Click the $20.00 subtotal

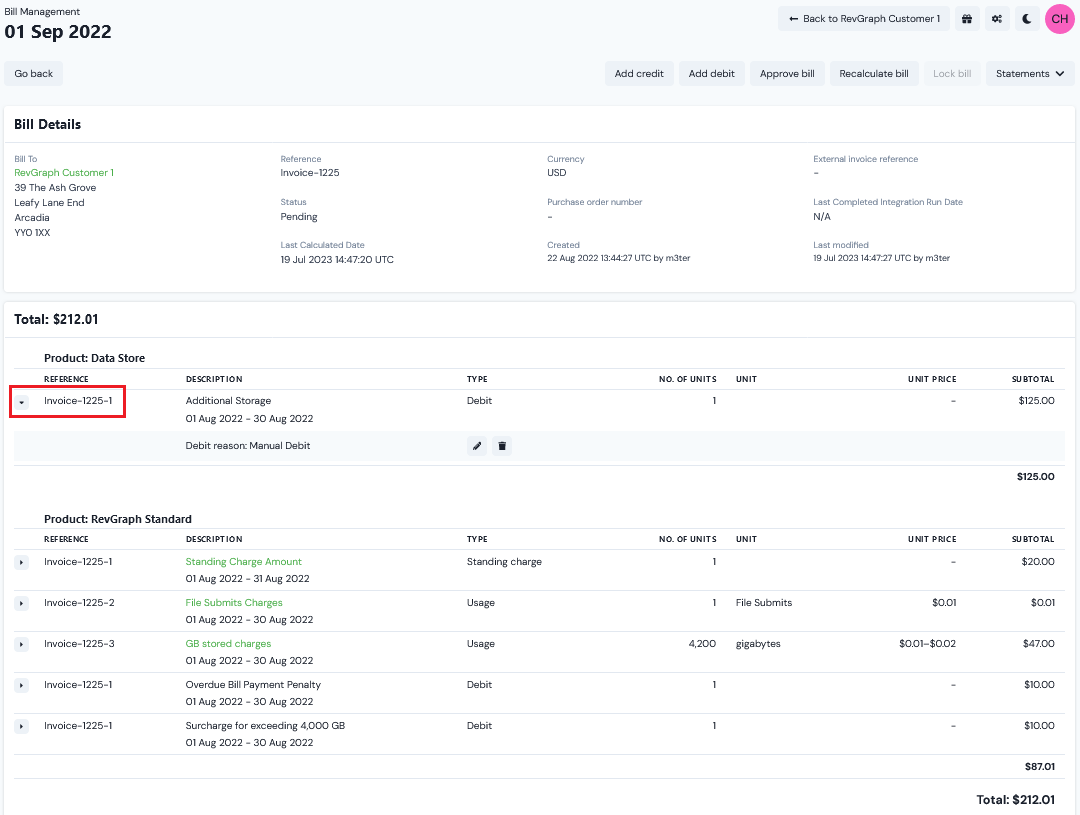(1038, 561)
